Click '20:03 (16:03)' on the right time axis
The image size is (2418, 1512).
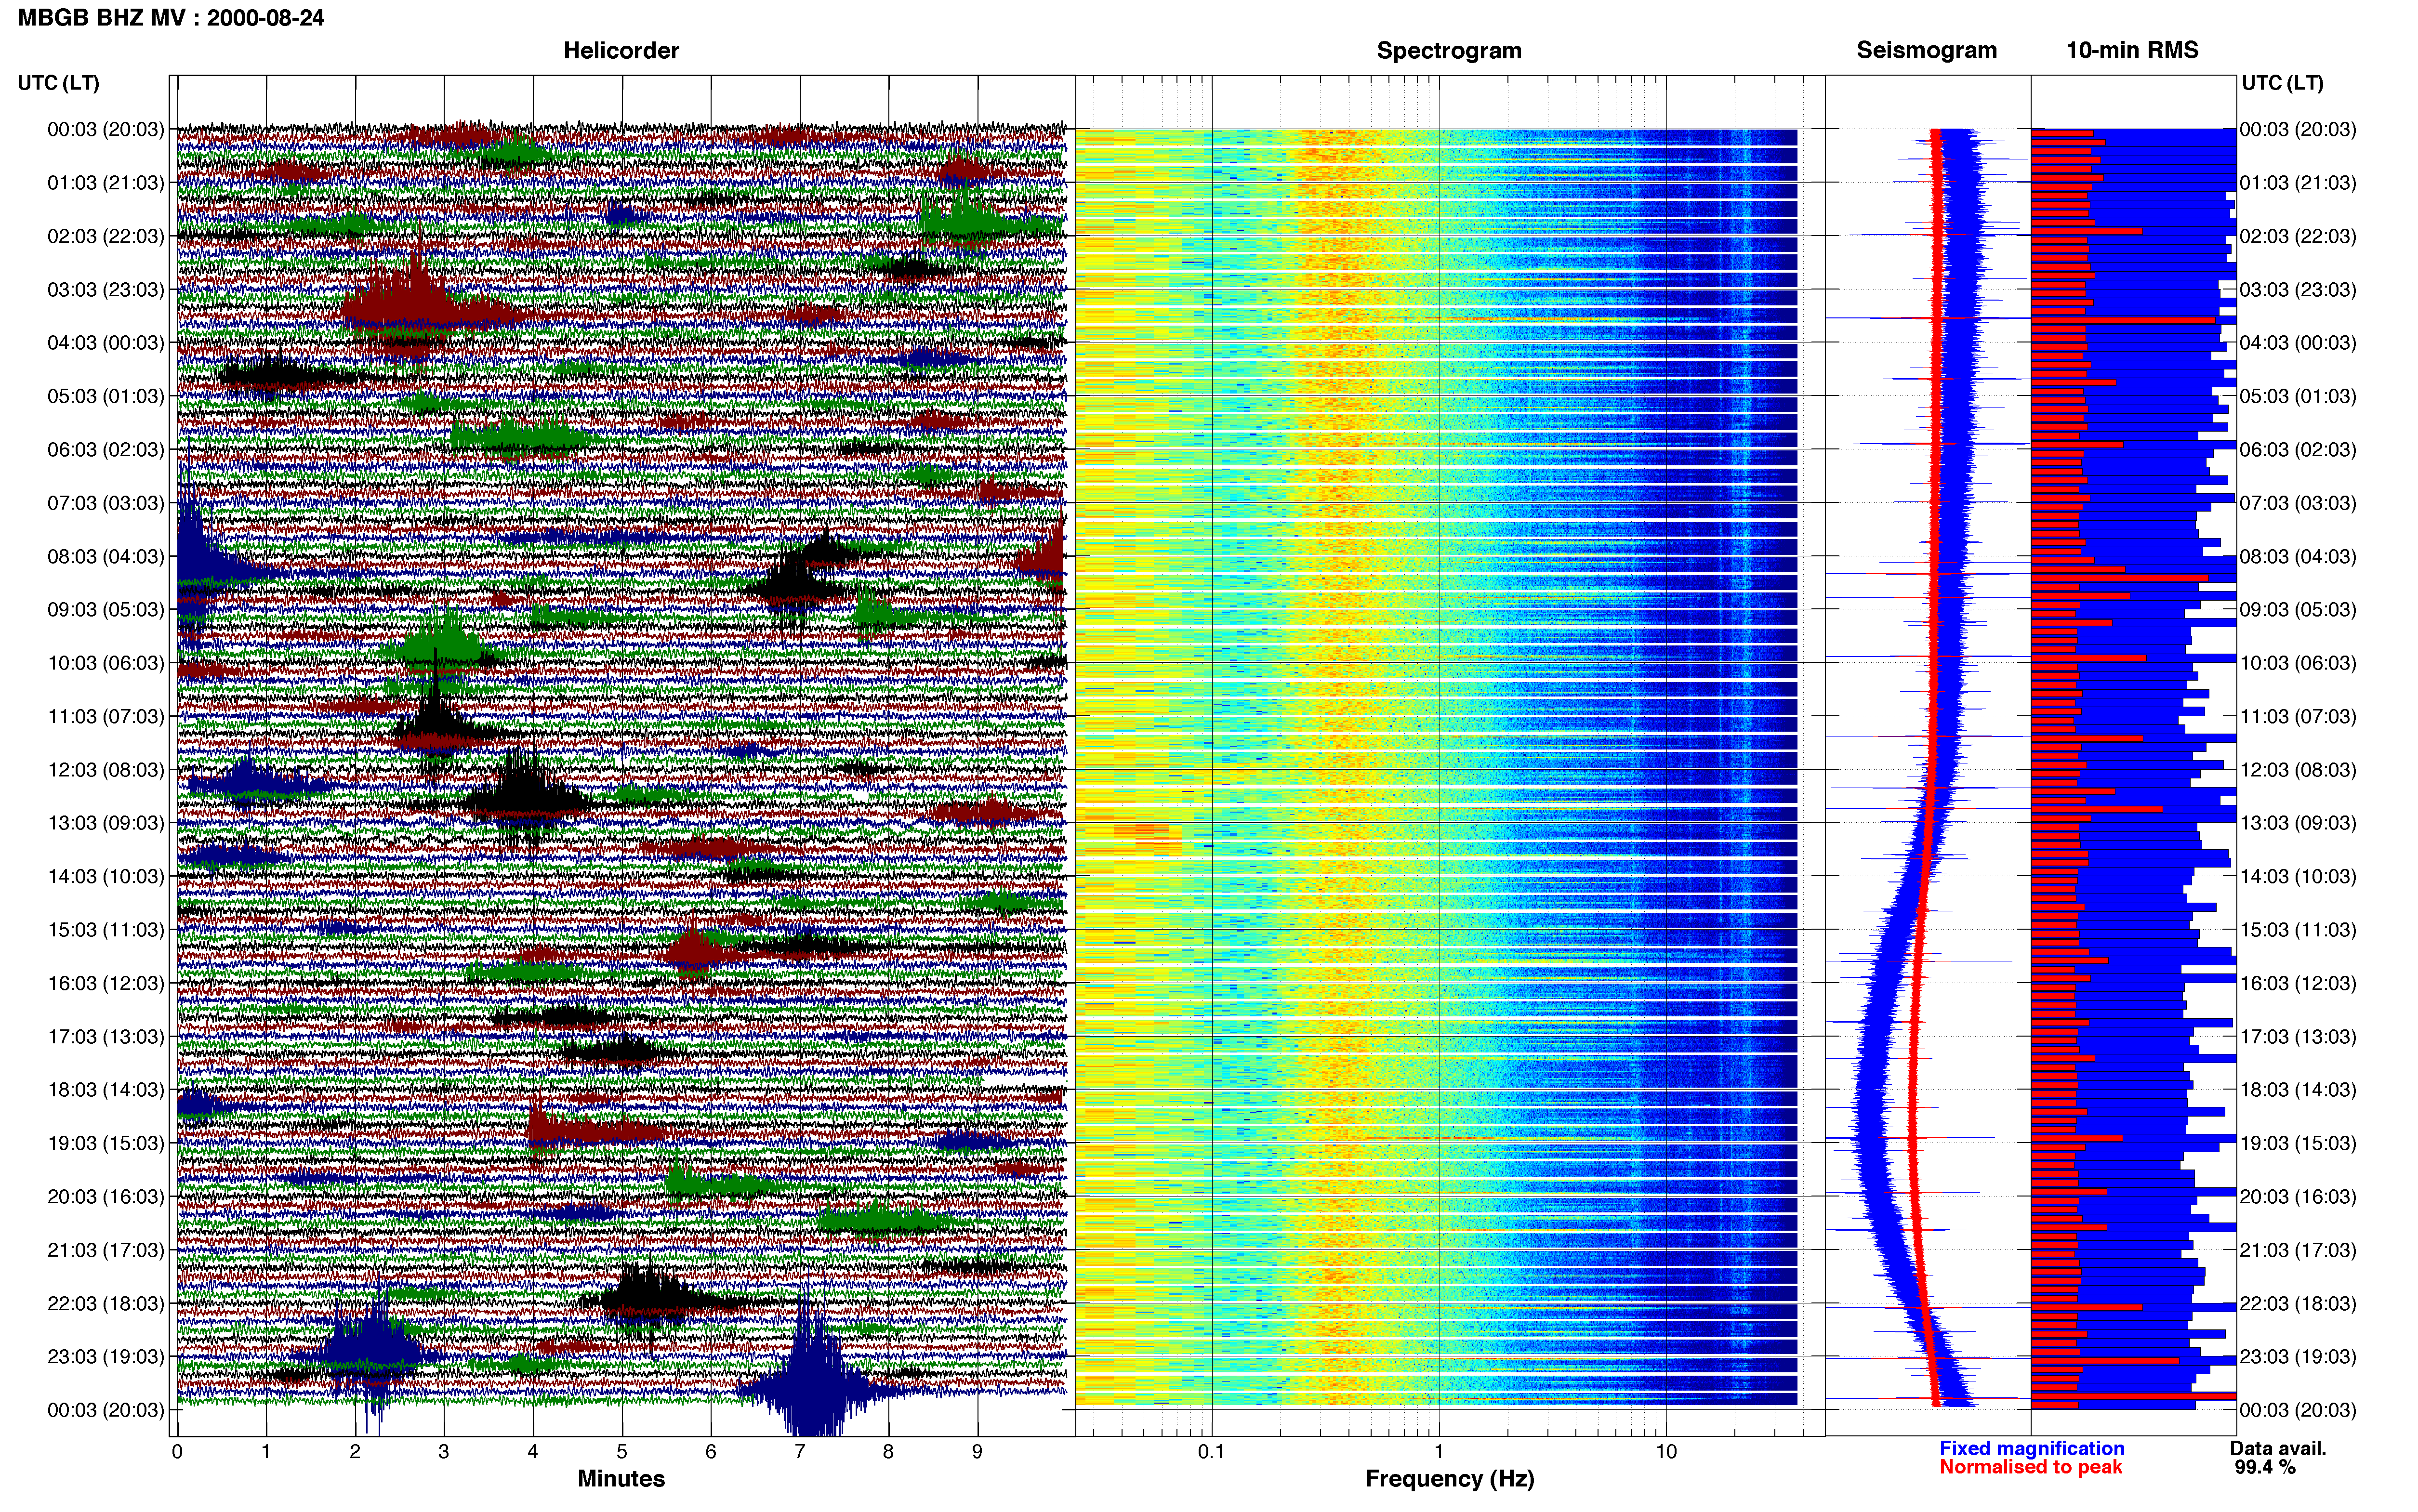(2298, 1197)
